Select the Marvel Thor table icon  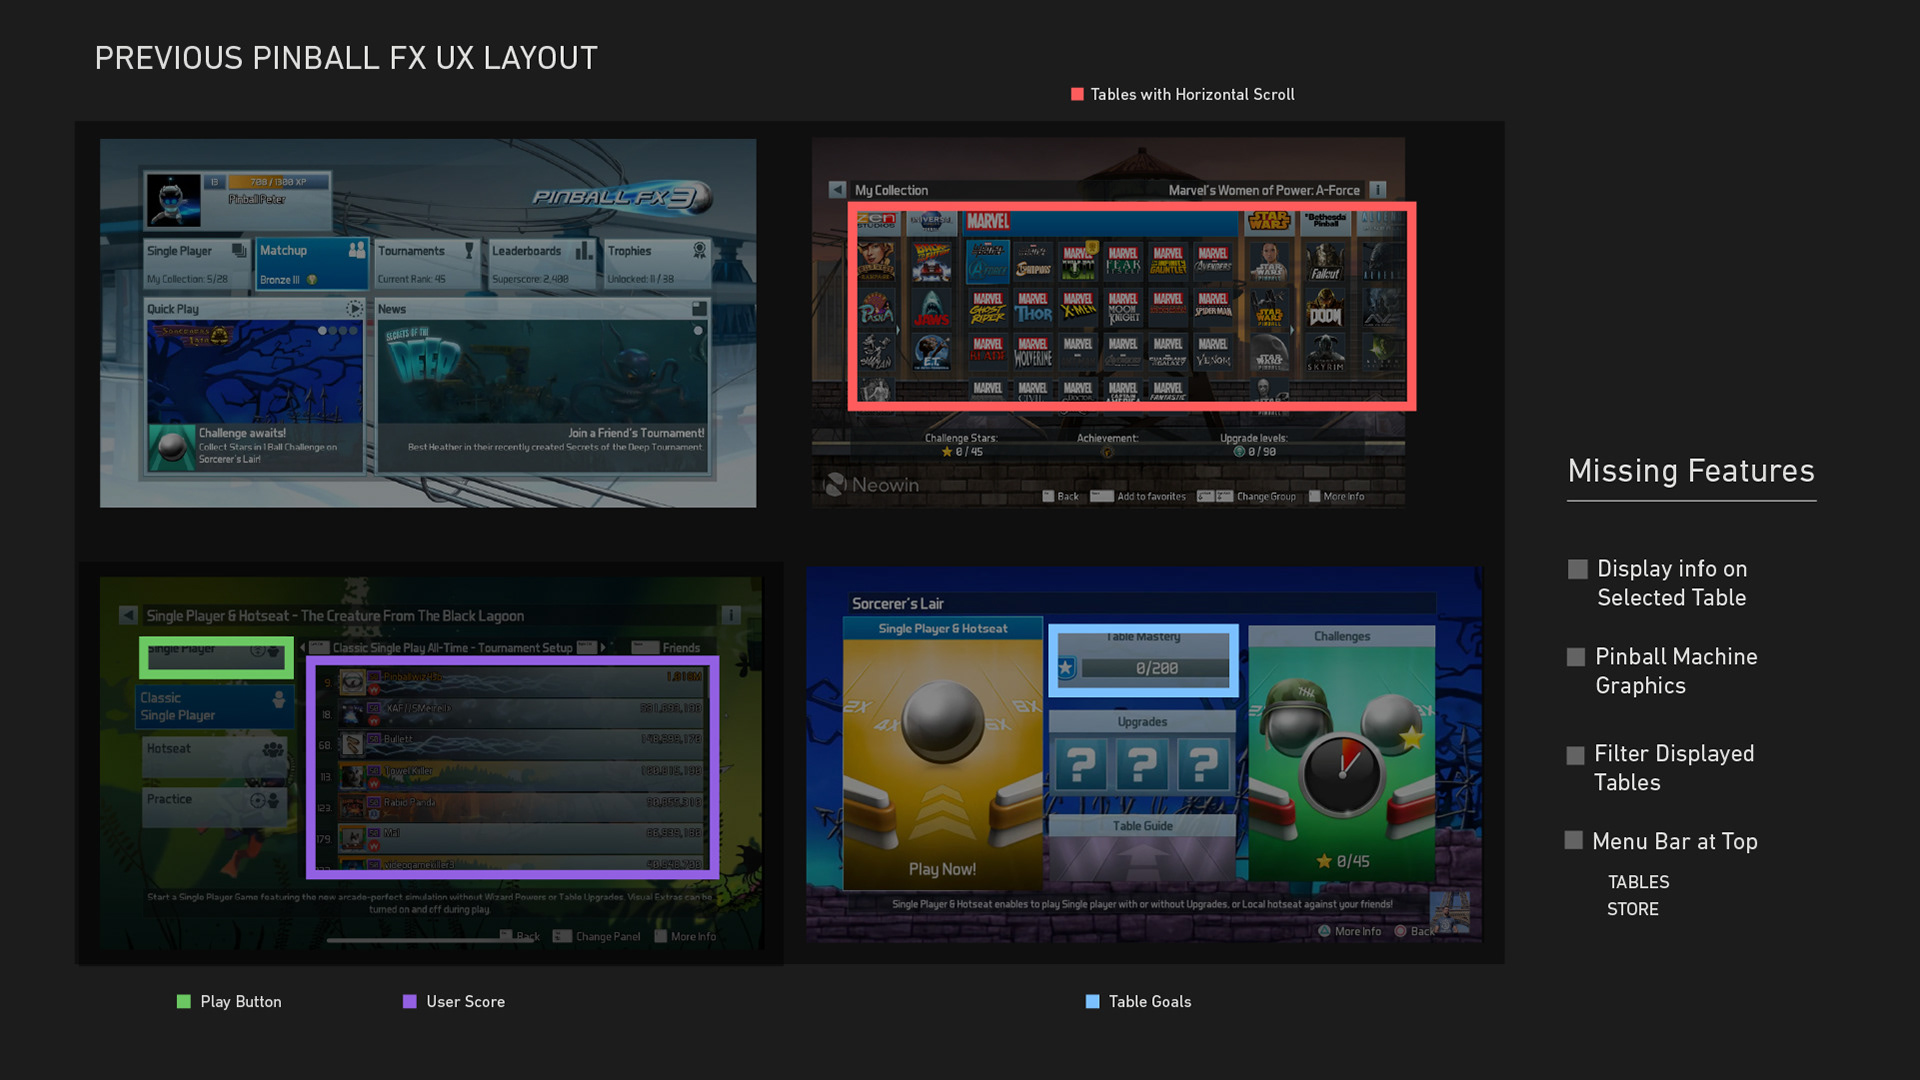[1033, 307]
